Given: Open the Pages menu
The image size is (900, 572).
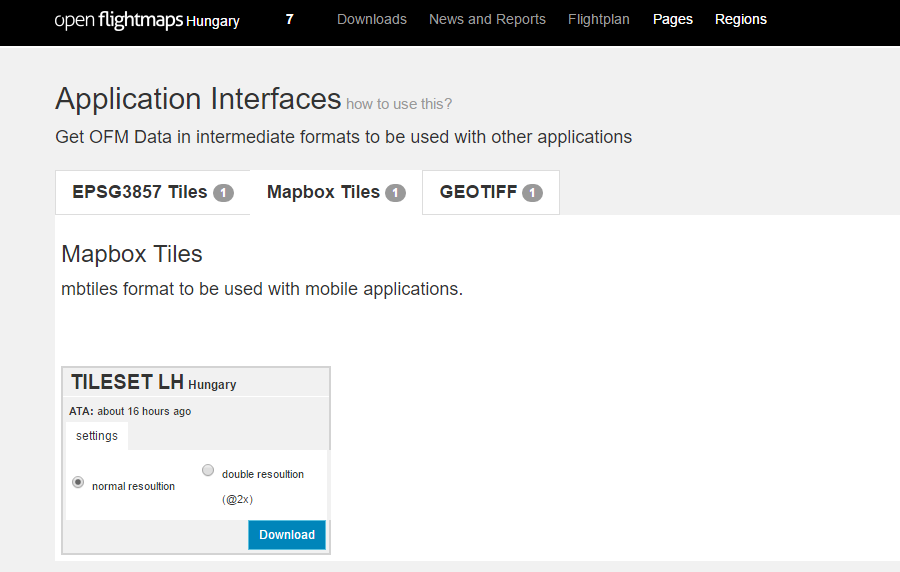Looking at the screenshot, I should [672, 19].
